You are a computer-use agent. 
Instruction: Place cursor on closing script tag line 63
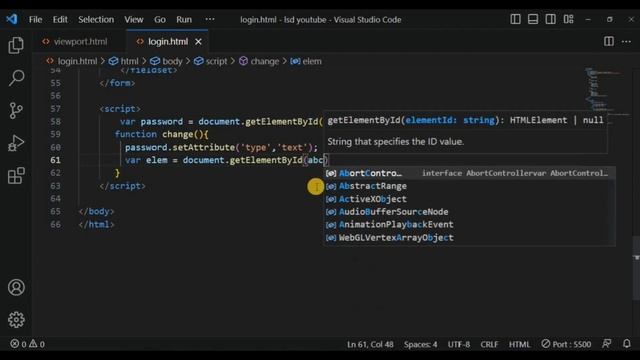[x=122, y=186]
